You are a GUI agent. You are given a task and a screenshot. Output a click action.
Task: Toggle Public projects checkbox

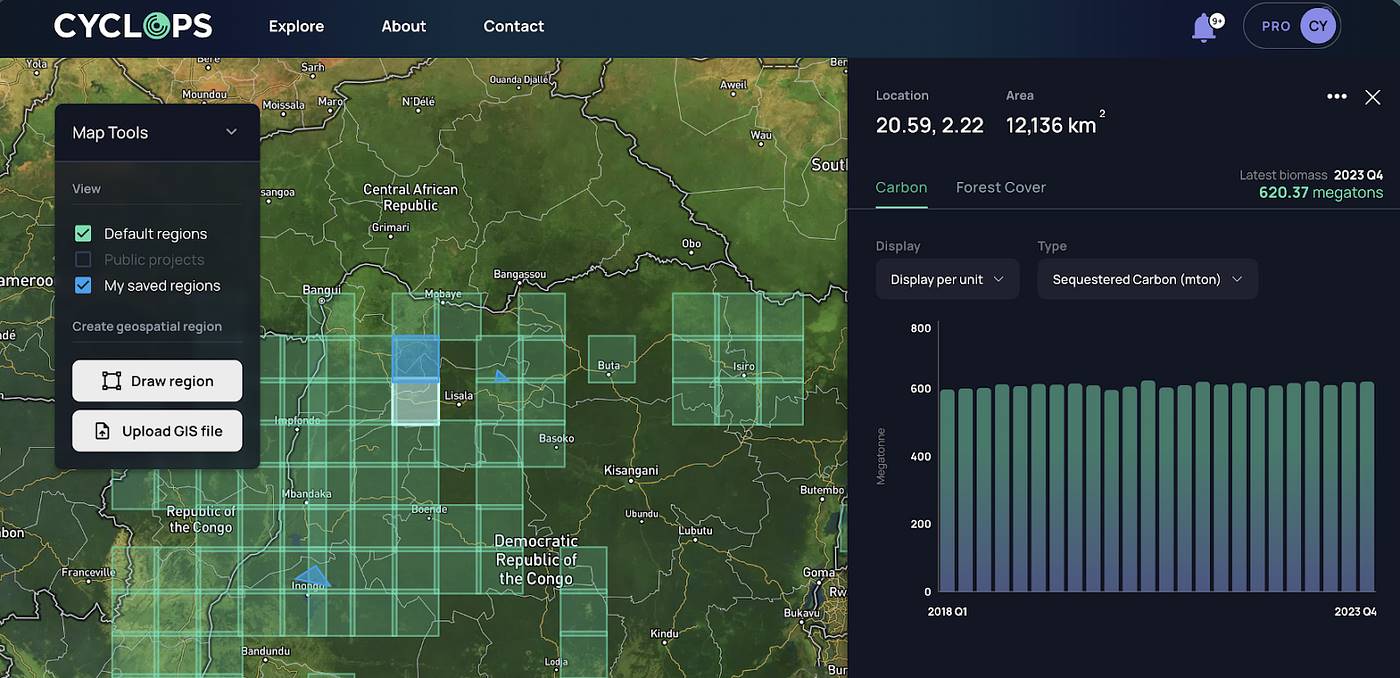(x=83, y=260)
